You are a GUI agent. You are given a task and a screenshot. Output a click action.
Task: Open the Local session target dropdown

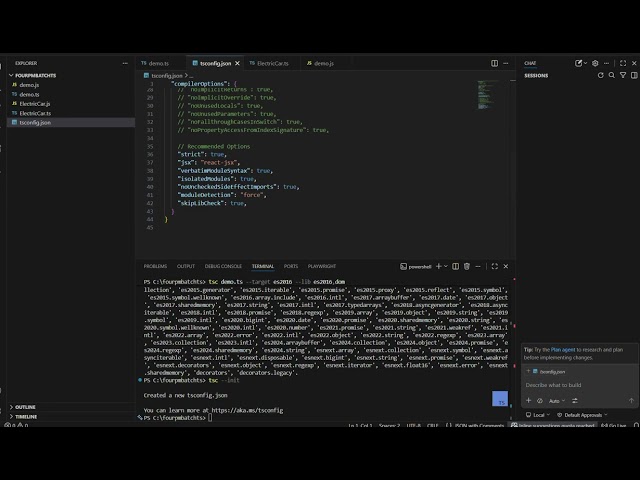(538, 415)
